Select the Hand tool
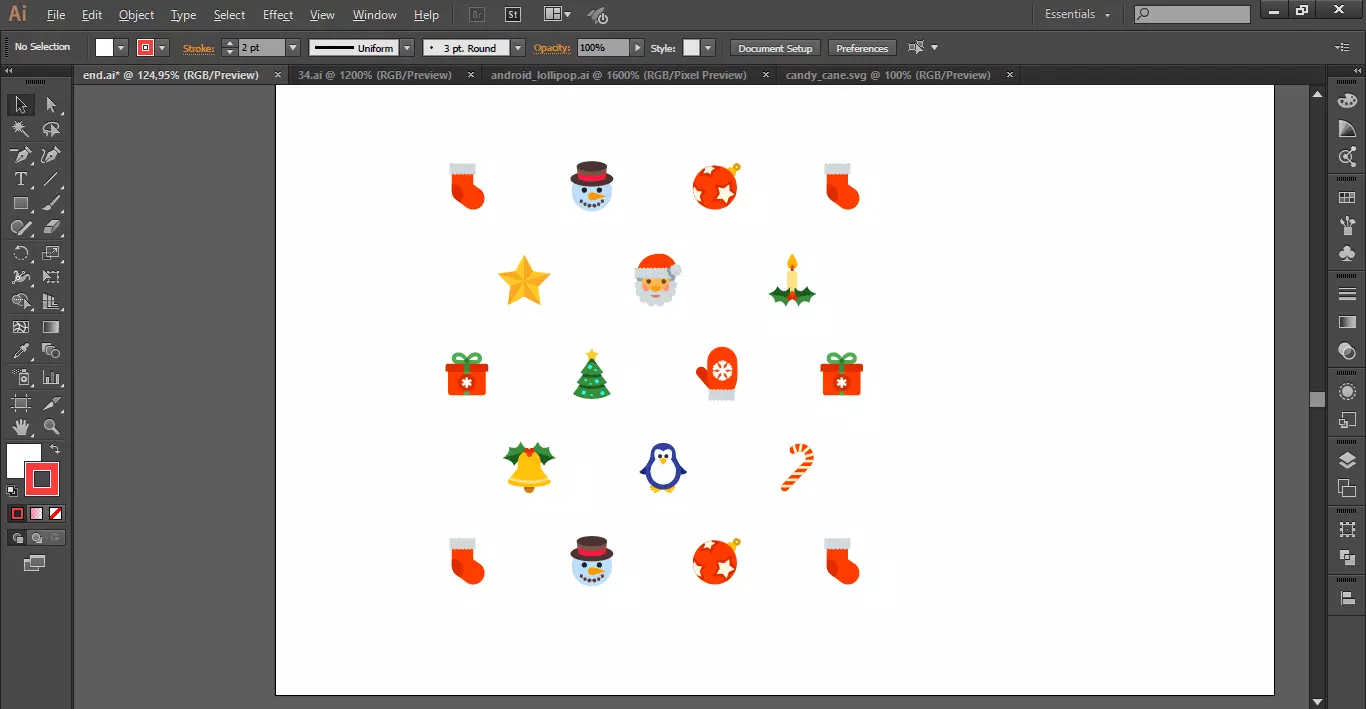The height and width of the screenshot is (709, 1366). [21, 427]
